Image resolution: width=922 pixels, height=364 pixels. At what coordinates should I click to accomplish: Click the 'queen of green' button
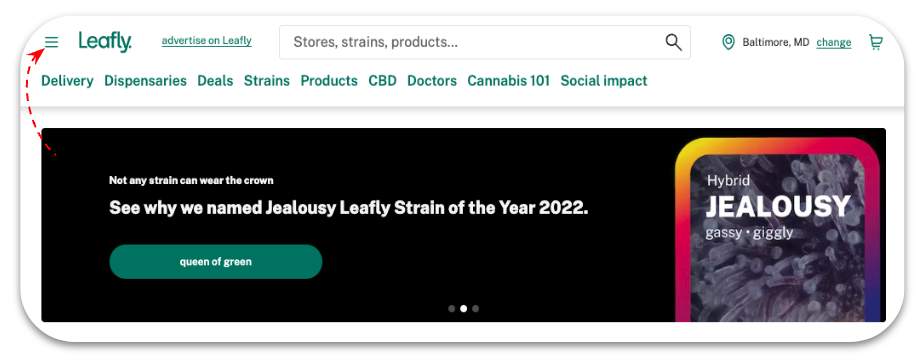tap(216, 262)
